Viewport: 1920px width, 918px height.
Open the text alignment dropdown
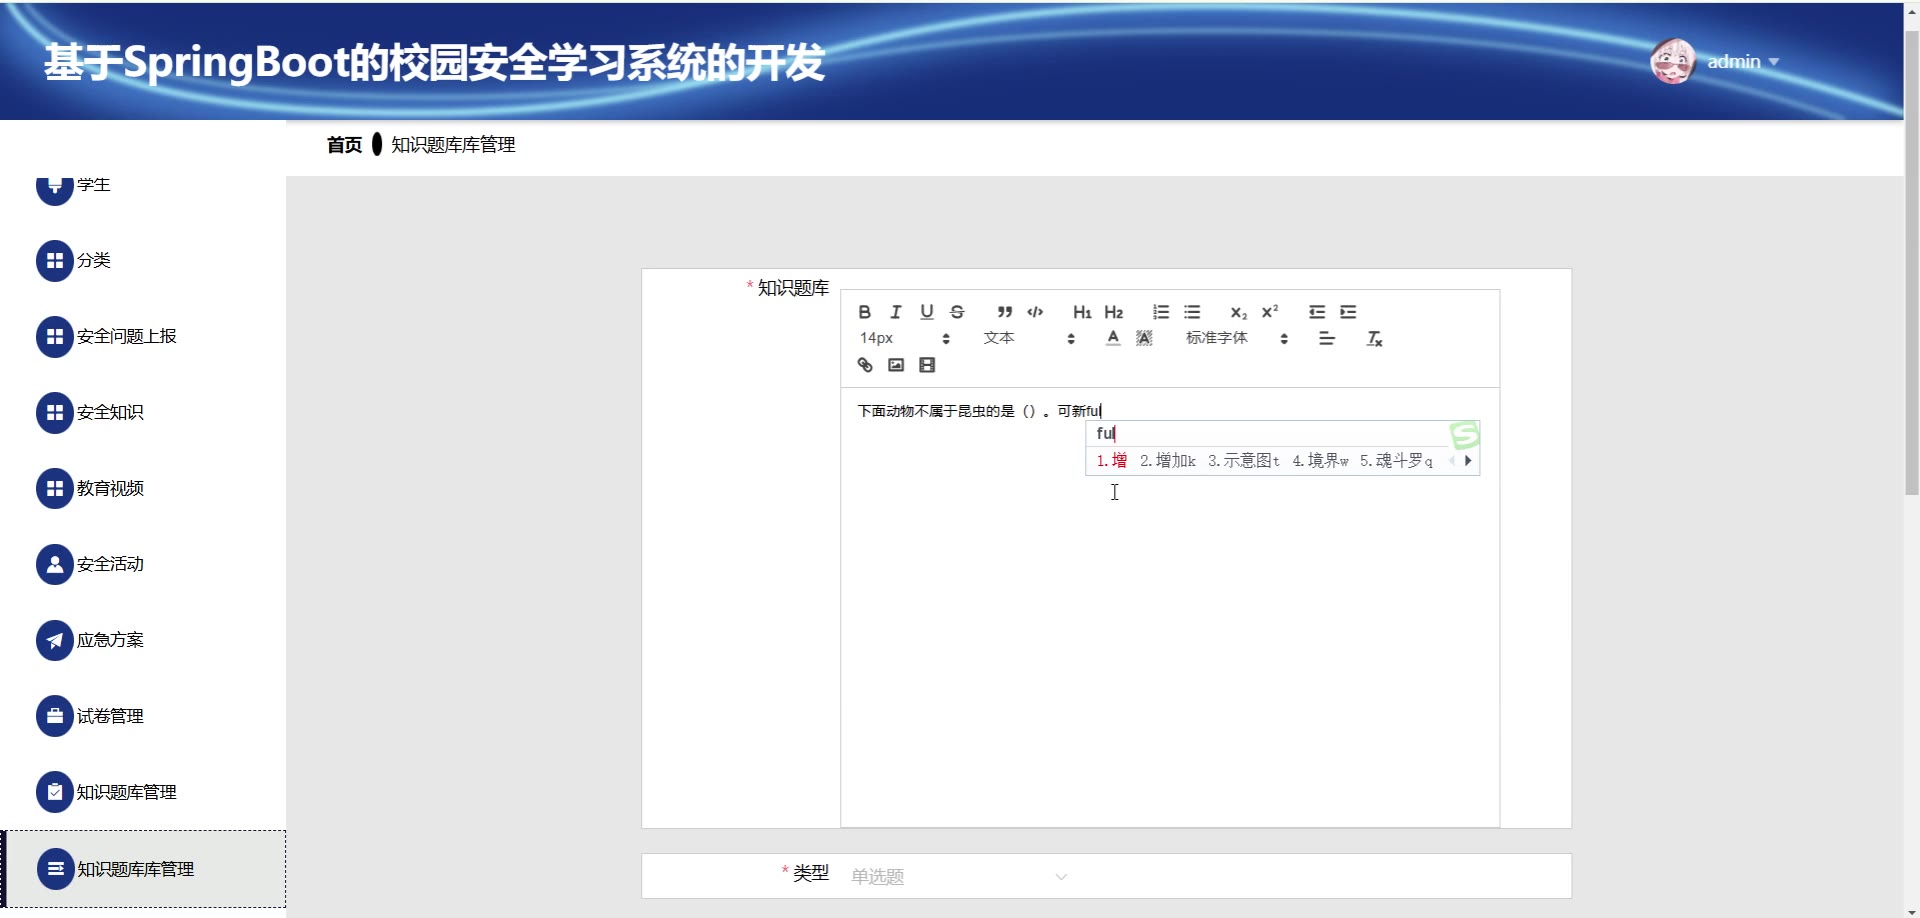(x=1327, y=339)
